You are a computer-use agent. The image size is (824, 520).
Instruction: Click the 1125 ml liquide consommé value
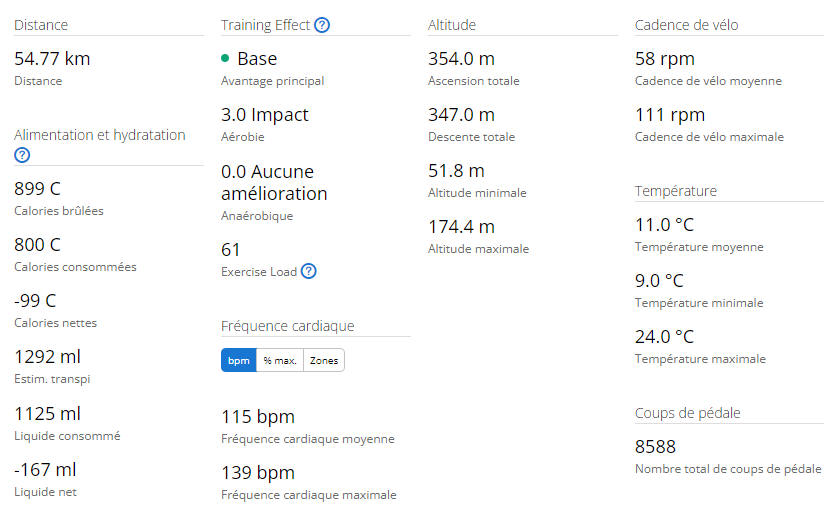pyautogui.click(x=47, y=413)
